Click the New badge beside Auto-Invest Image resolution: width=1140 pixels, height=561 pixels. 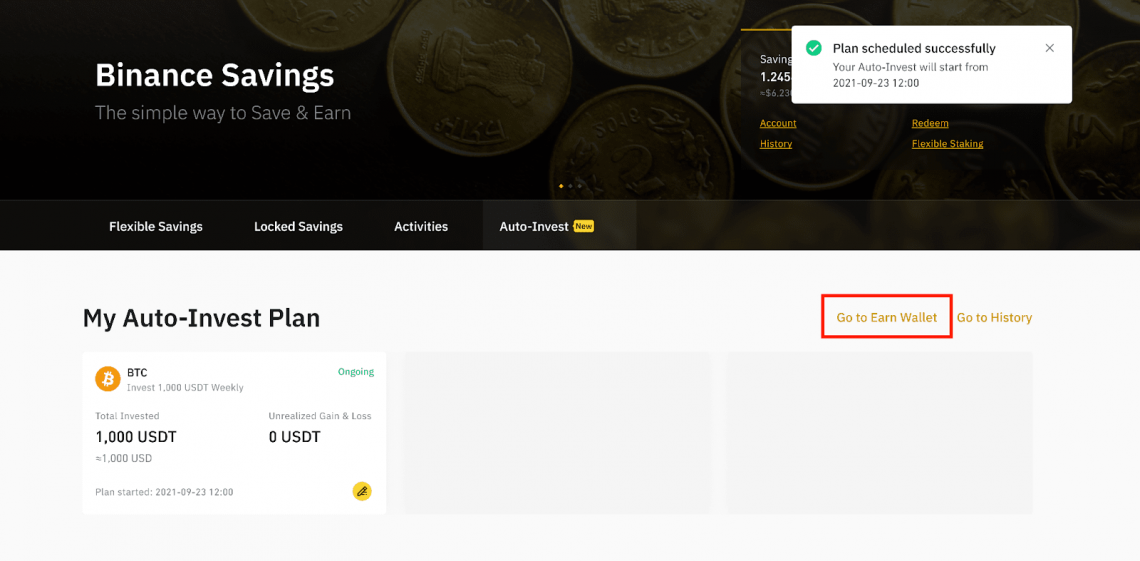pos(584,226)
